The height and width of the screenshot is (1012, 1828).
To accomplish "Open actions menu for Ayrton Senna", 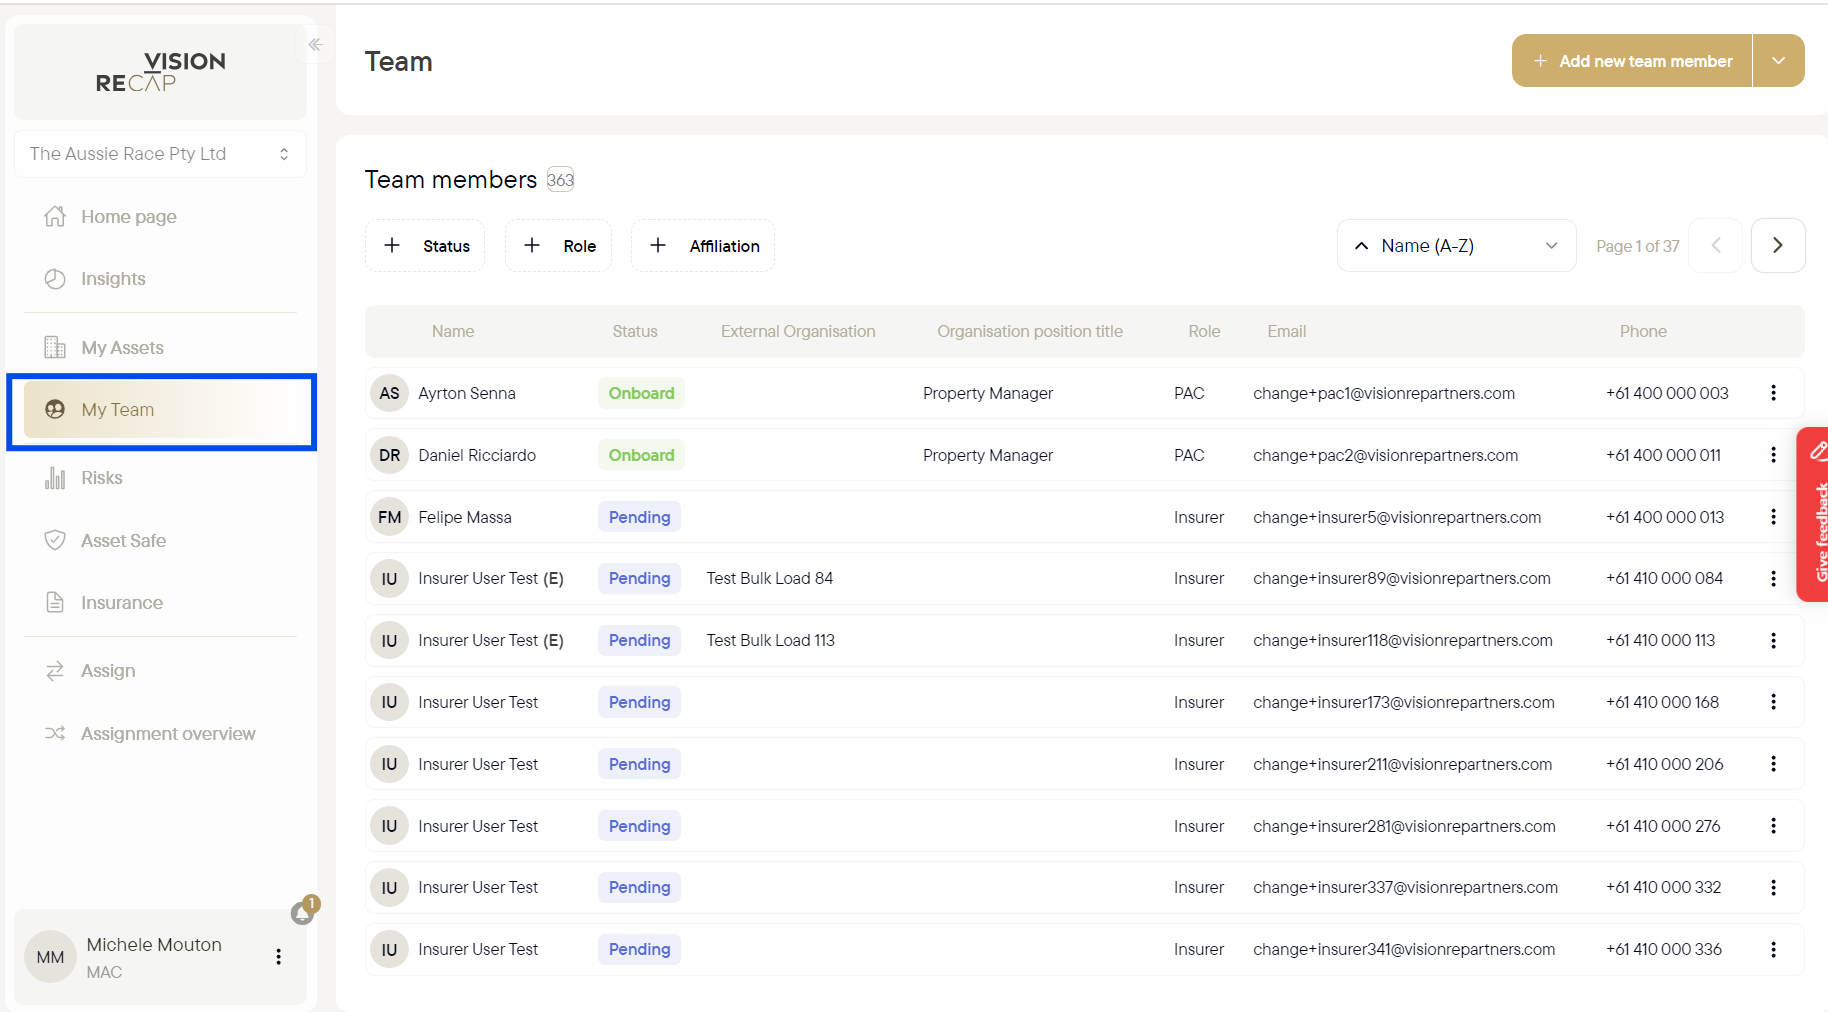I will click(x=1773, y=393).
